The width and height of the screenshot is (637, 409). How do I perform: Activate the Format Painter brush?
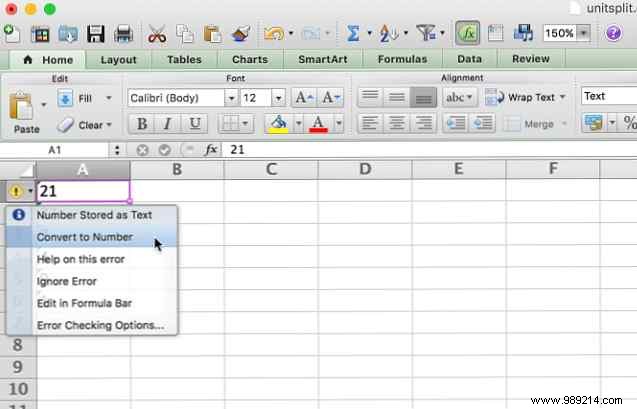(240, 34)
